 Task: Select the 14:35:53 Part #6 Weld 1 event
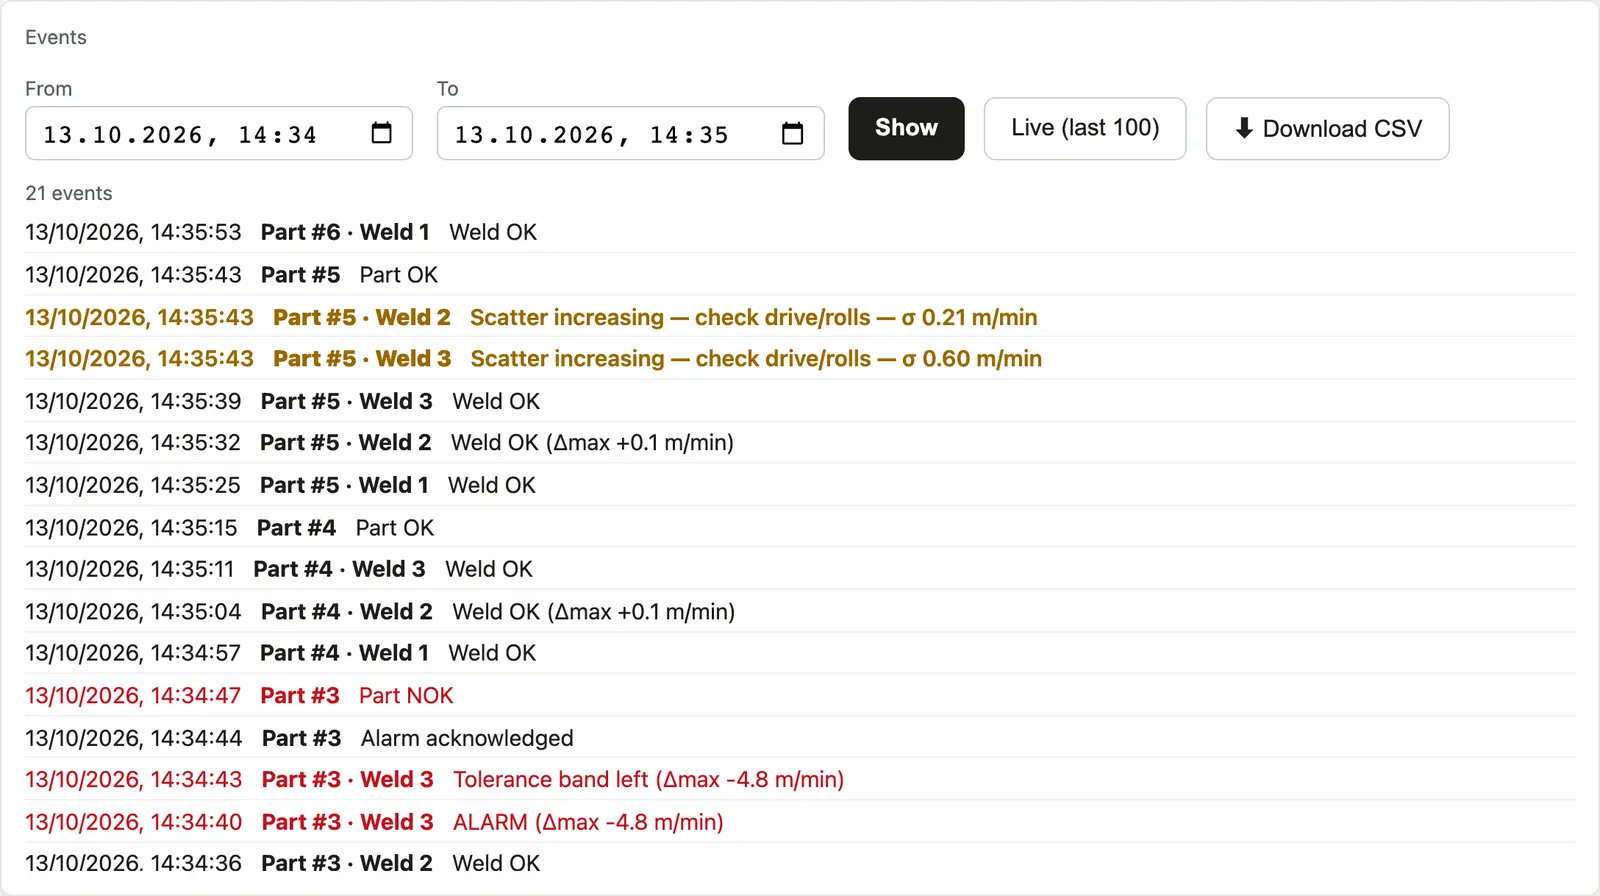coord(800,232)
